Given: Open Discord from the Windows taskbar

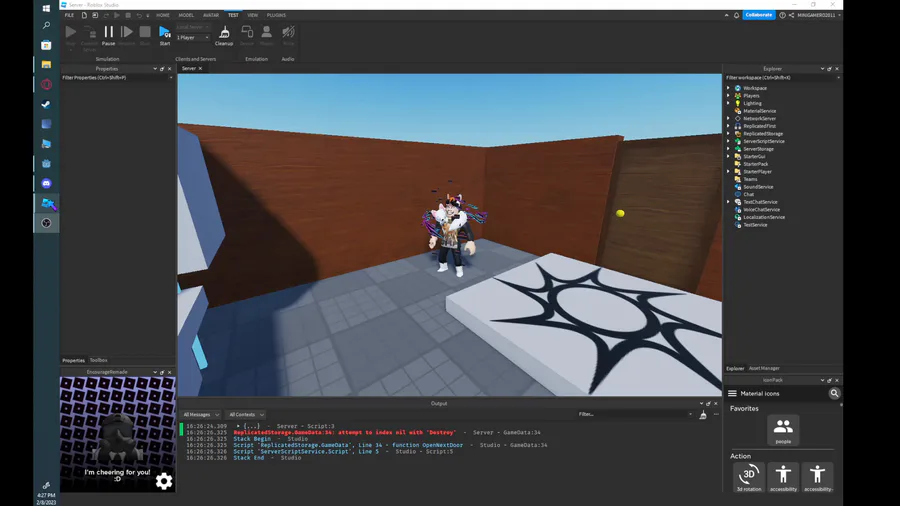Looking at the screenshot, I should 46,184.
